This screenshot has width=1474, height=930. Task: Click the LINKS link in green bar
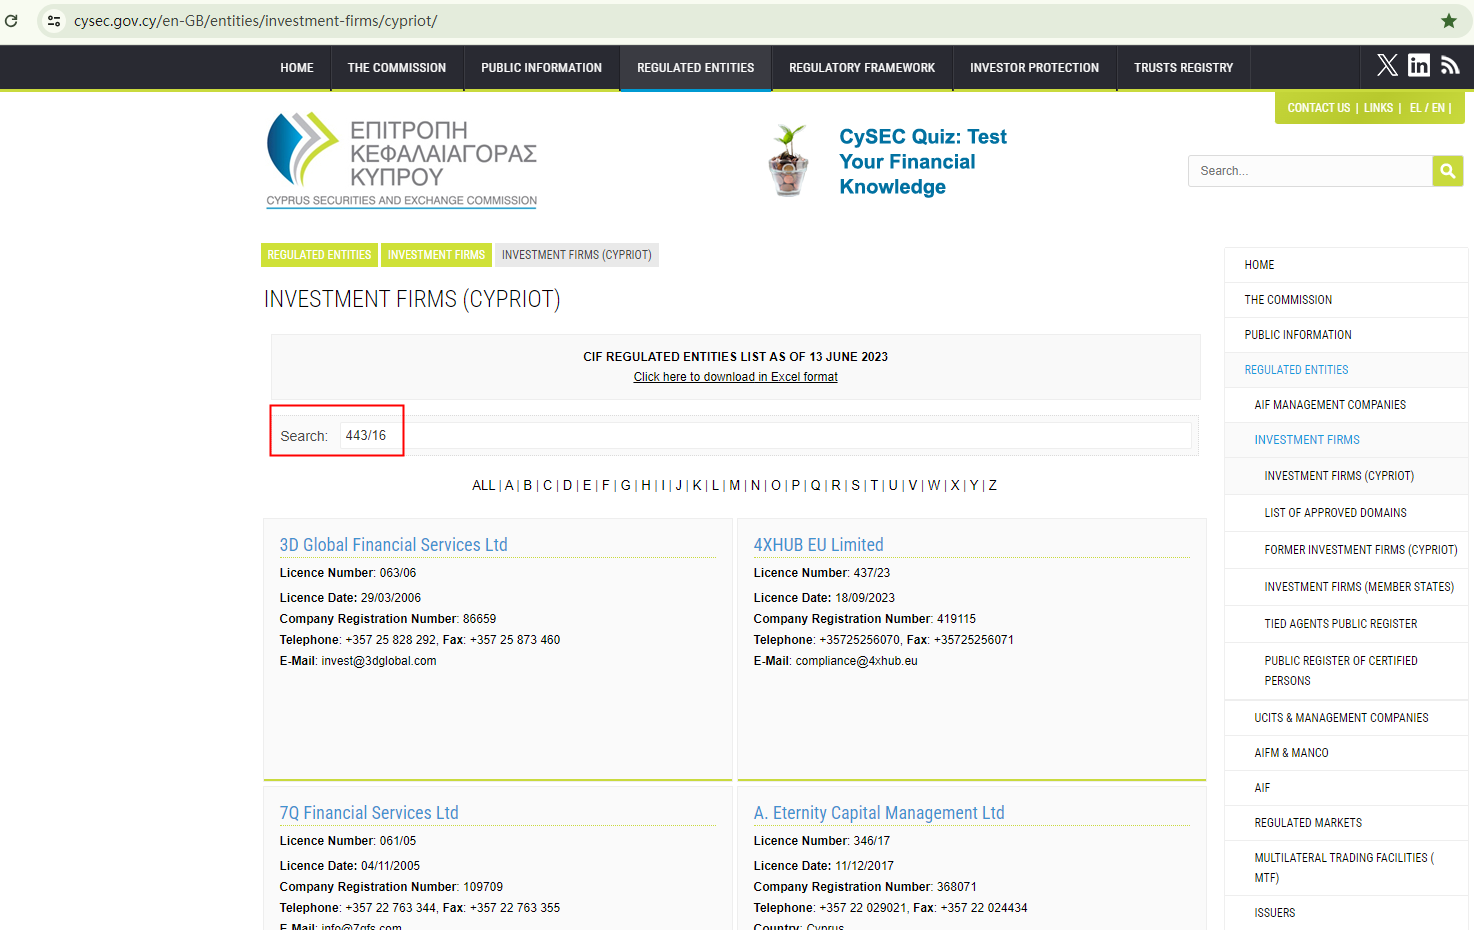coord(1378,108)
